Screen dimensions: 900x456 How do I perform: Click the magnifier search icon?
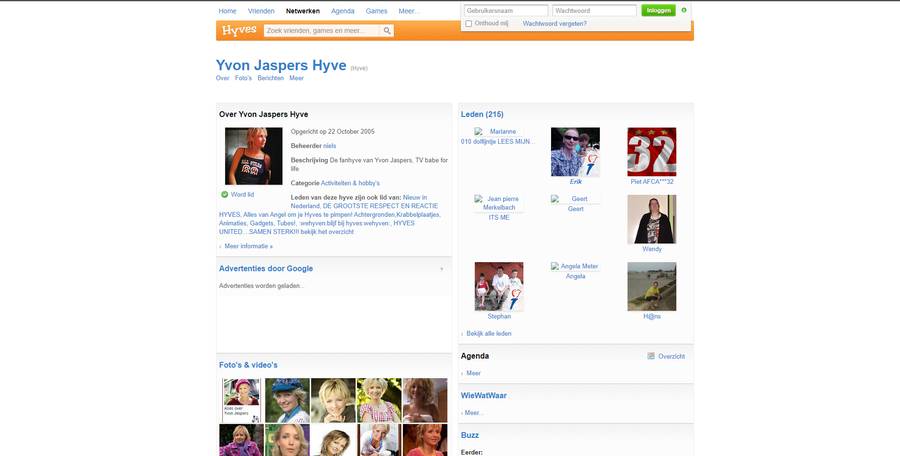coord(387,30)
